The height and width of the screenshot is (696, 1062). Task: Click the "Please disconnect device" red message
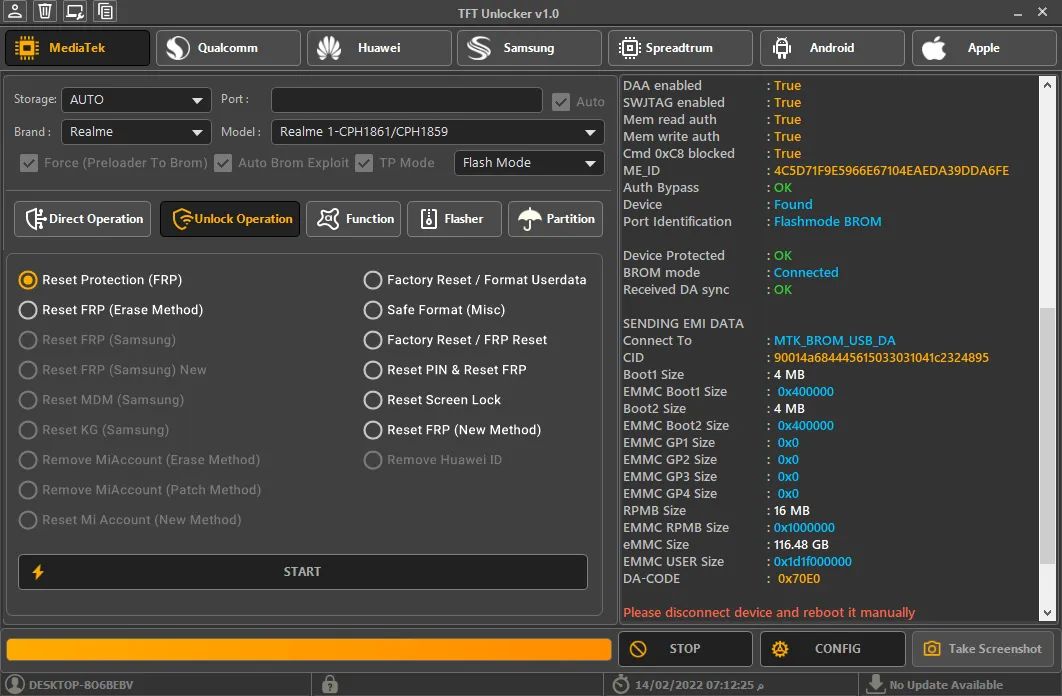(769, 613)
